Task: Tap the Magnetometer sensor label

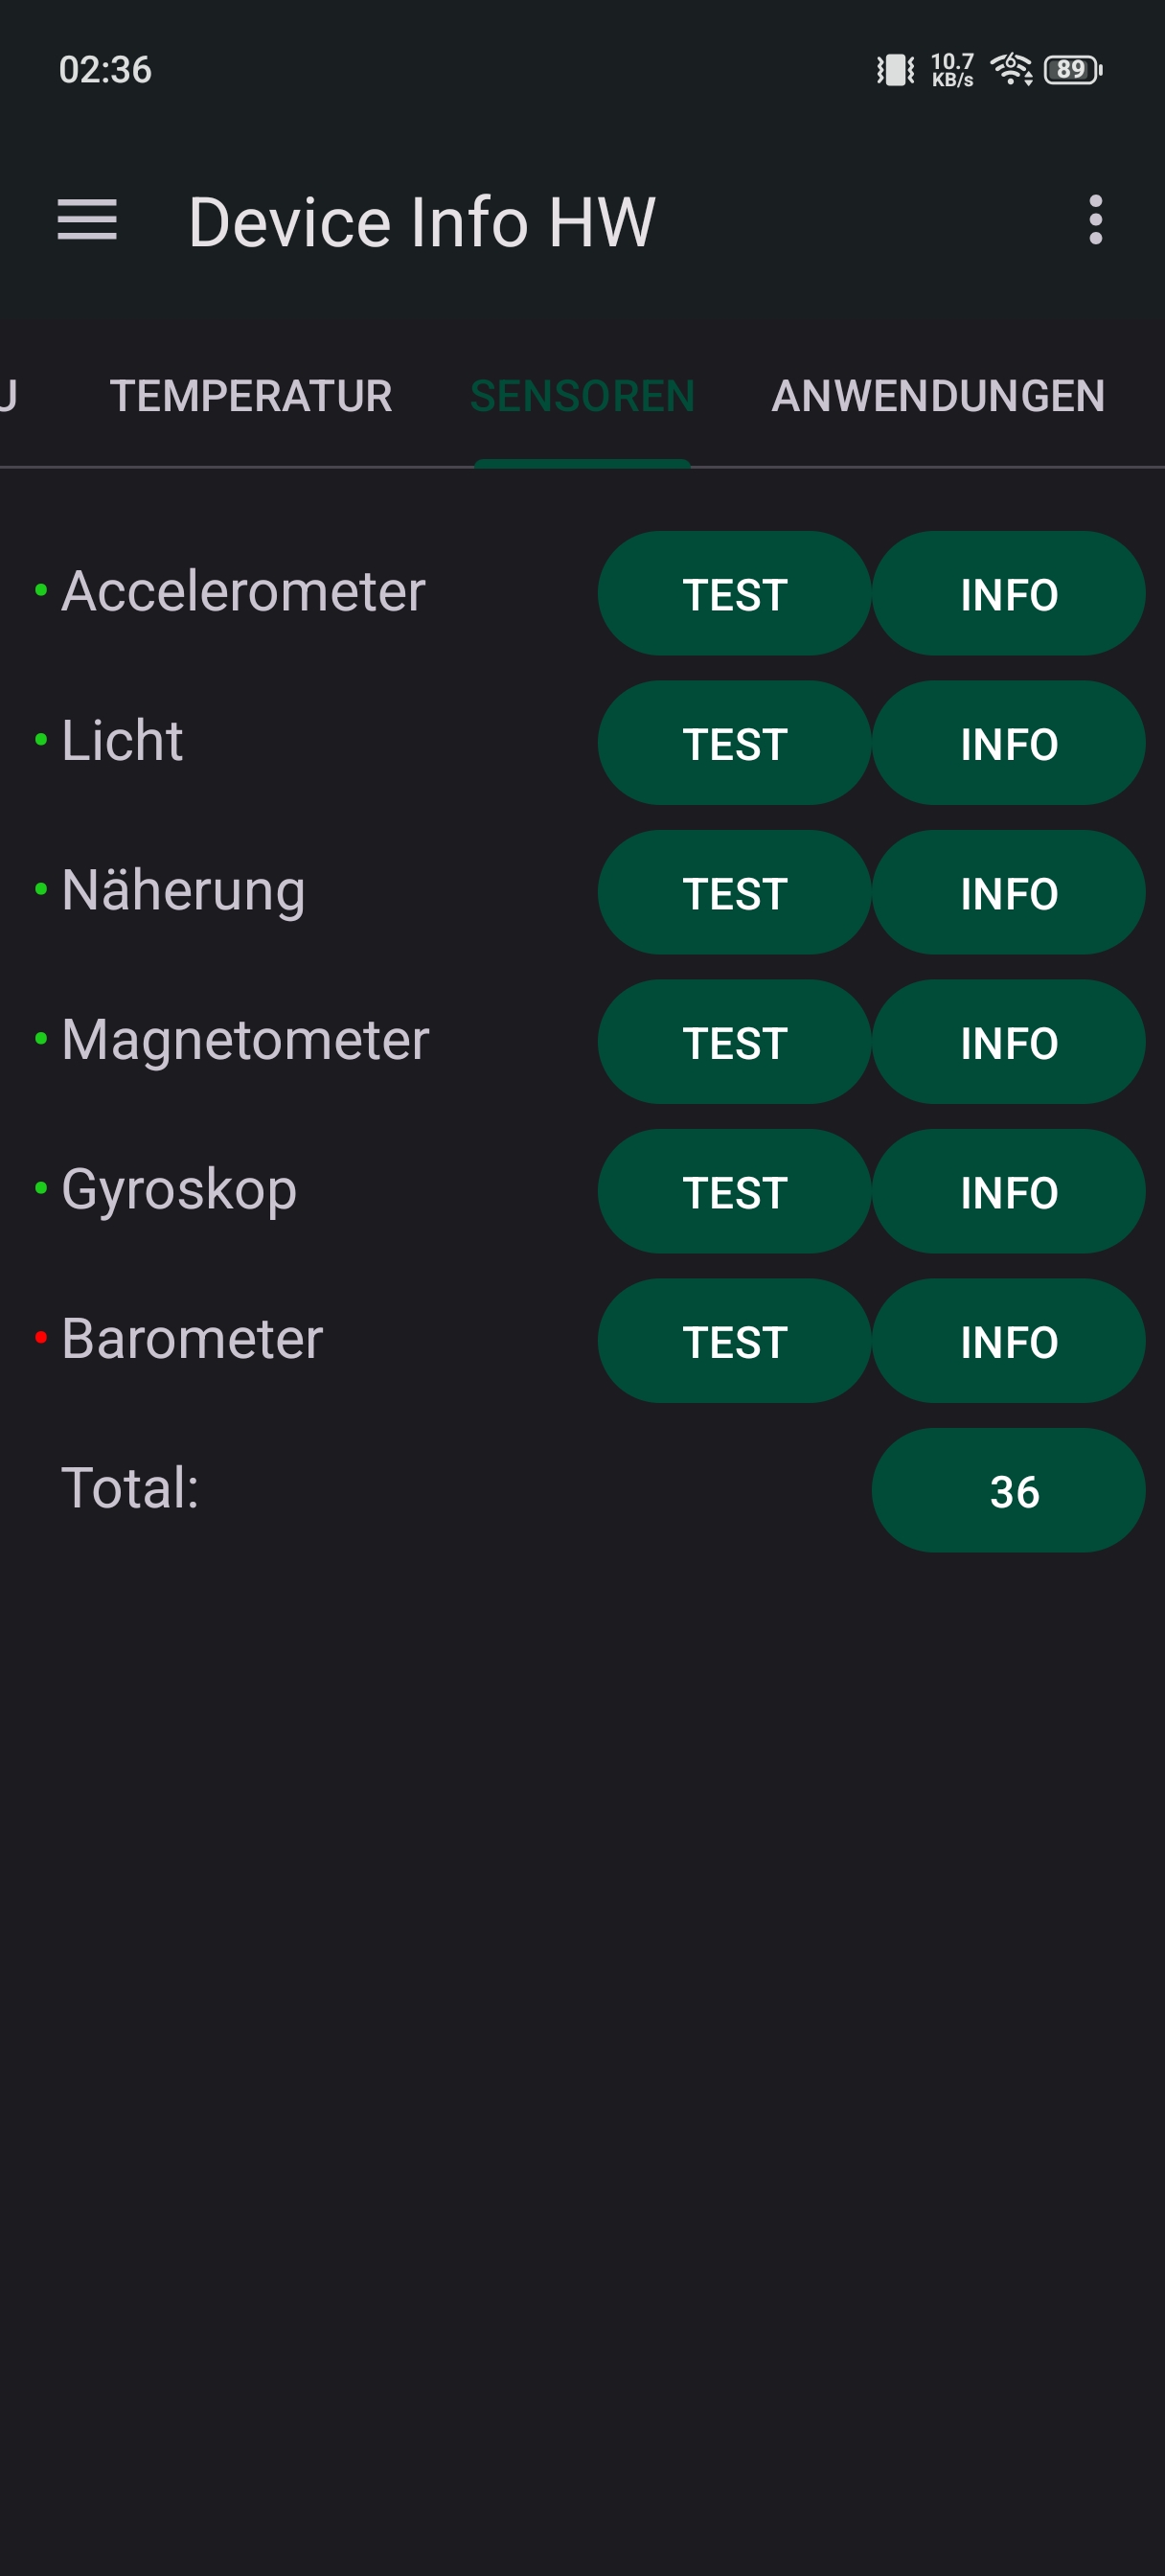Action: click(x=245, y=1040)
